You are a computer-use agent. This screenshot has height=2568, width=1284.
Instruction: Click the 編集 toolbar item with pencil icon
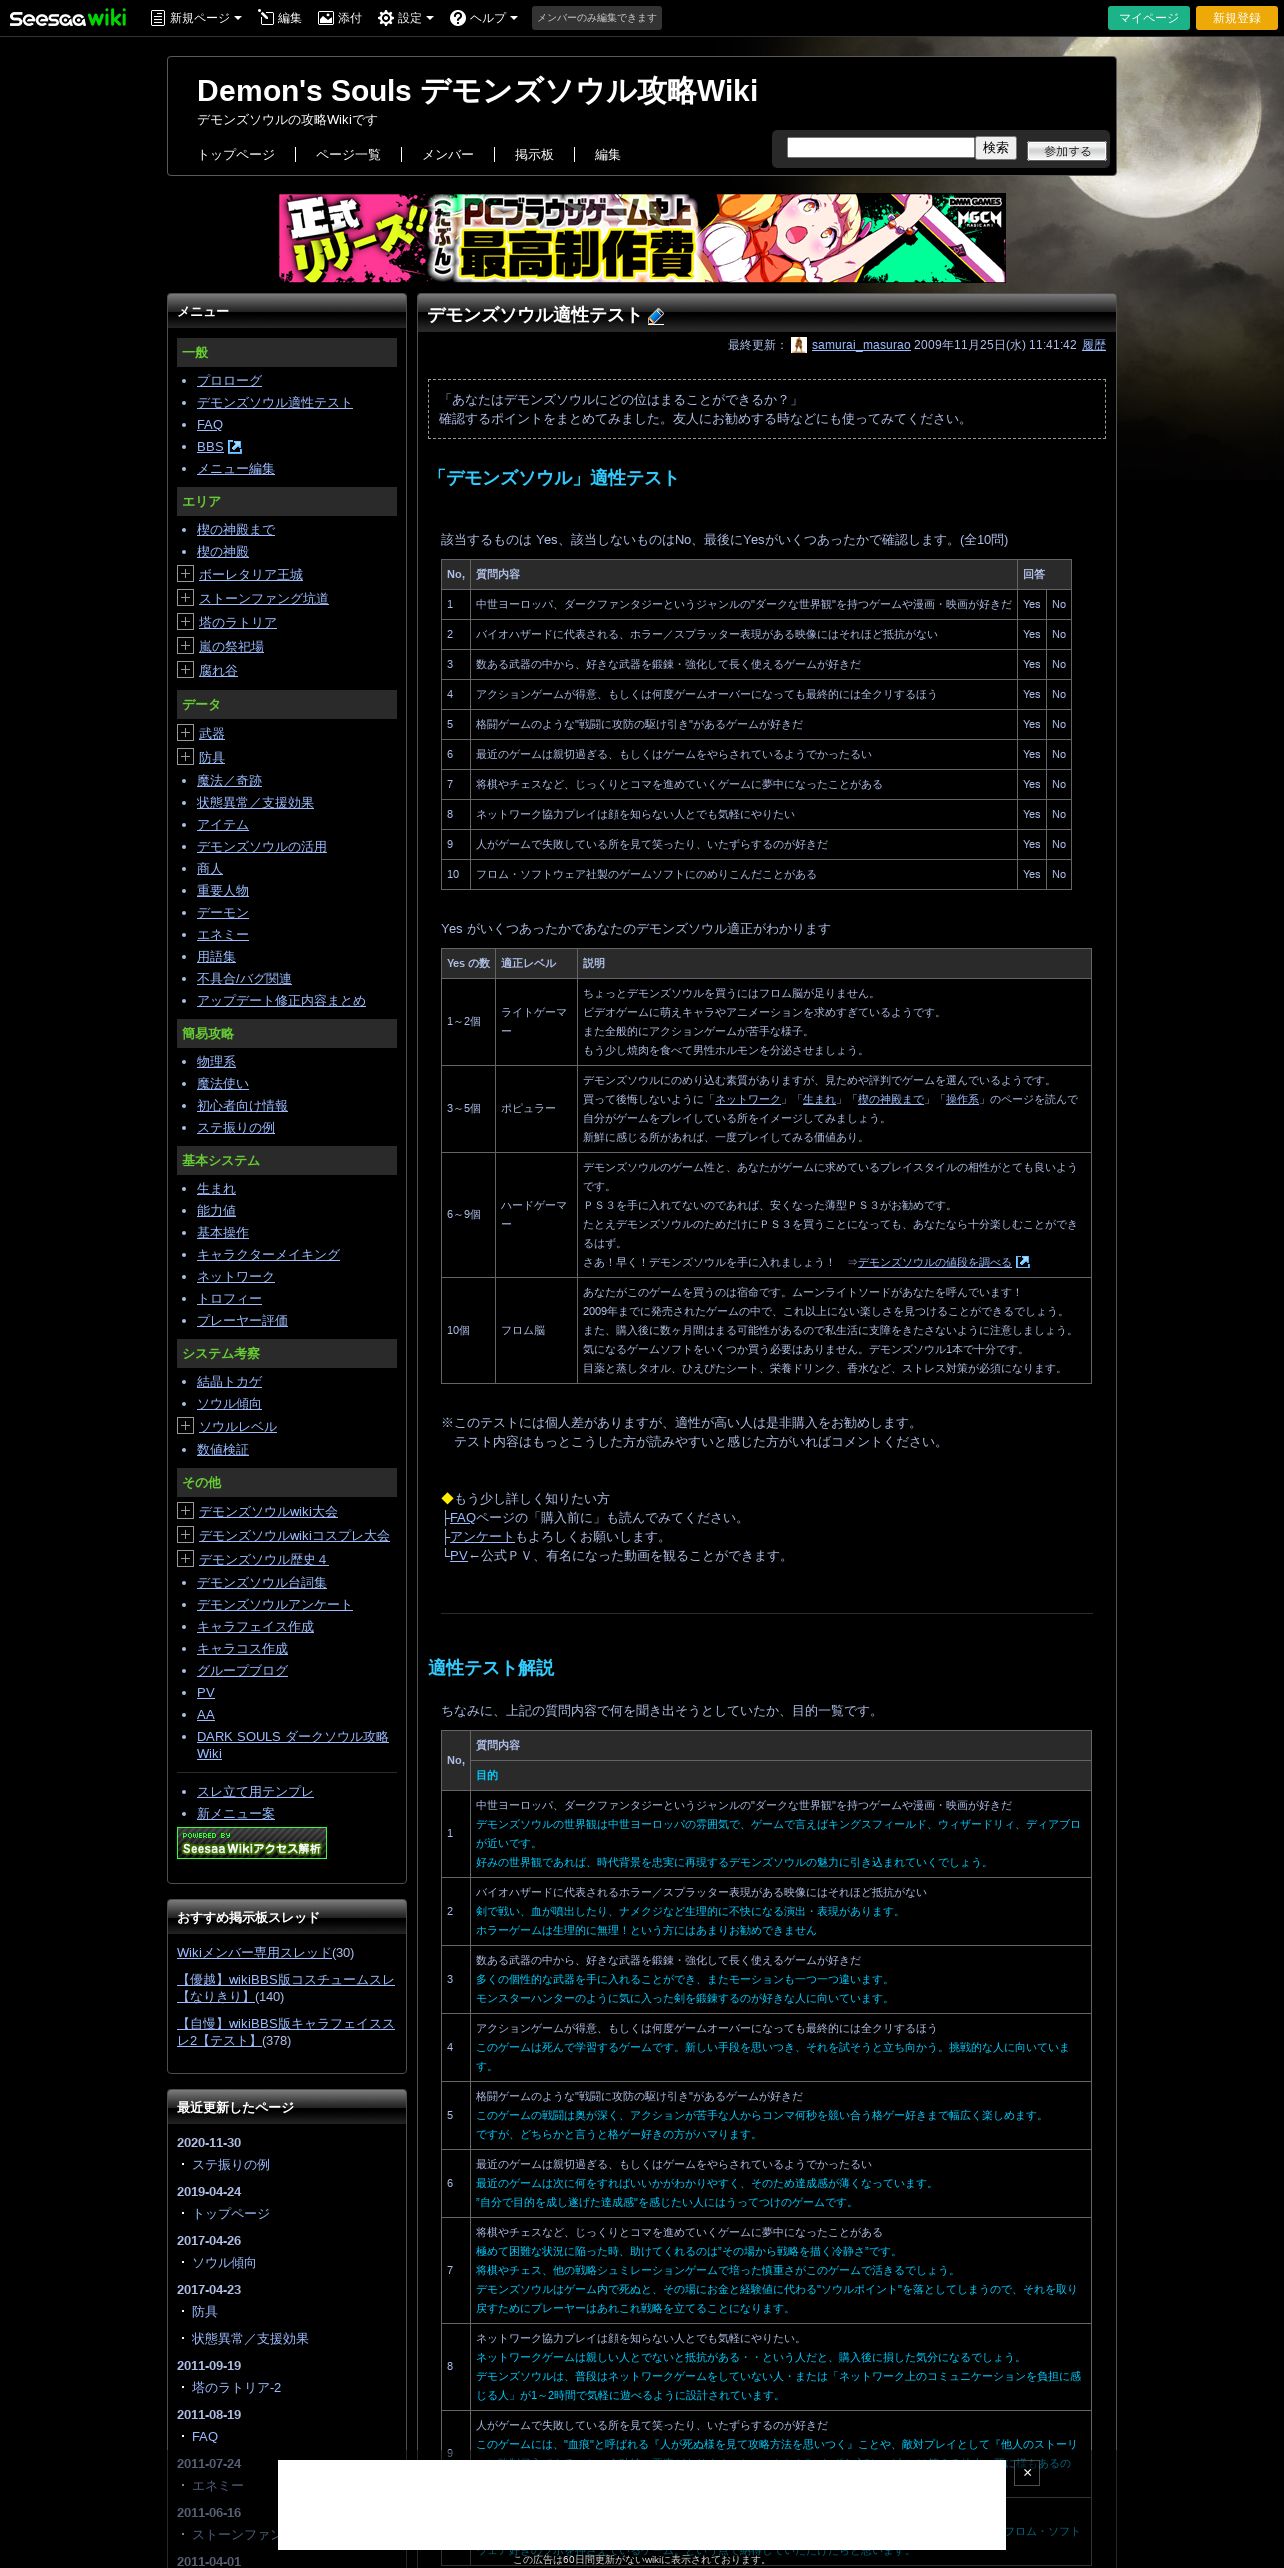(x=280, y=18)
